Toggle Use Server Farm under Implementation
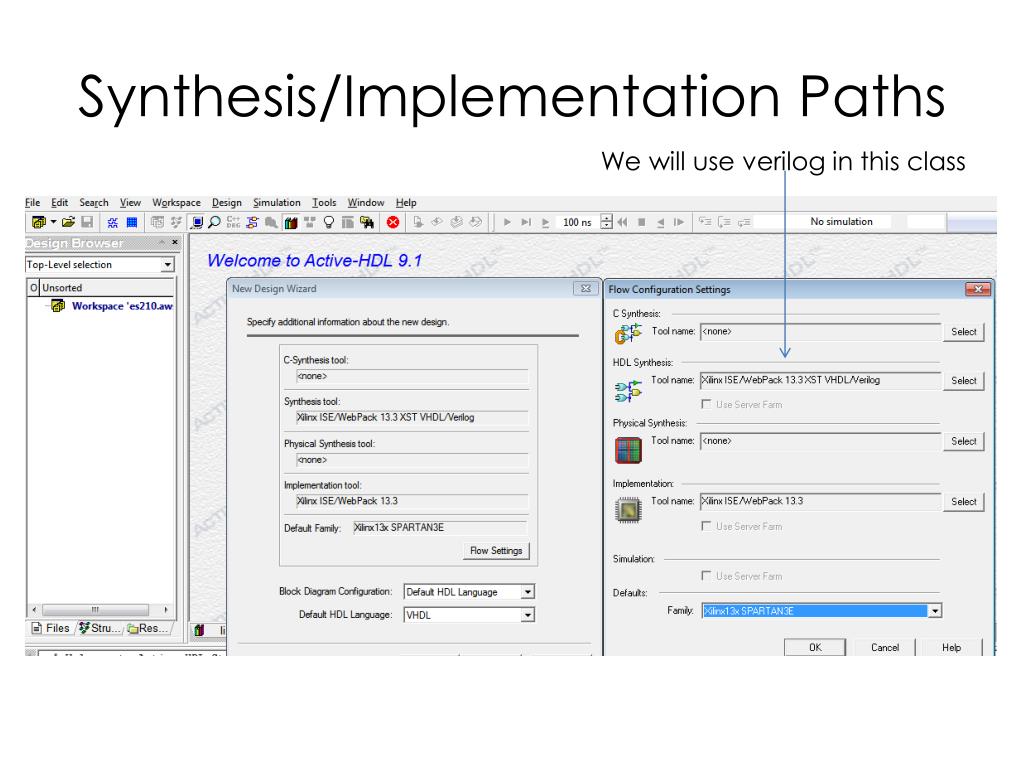The width and height of the screenshot is (1024, 768). [706, 526]
